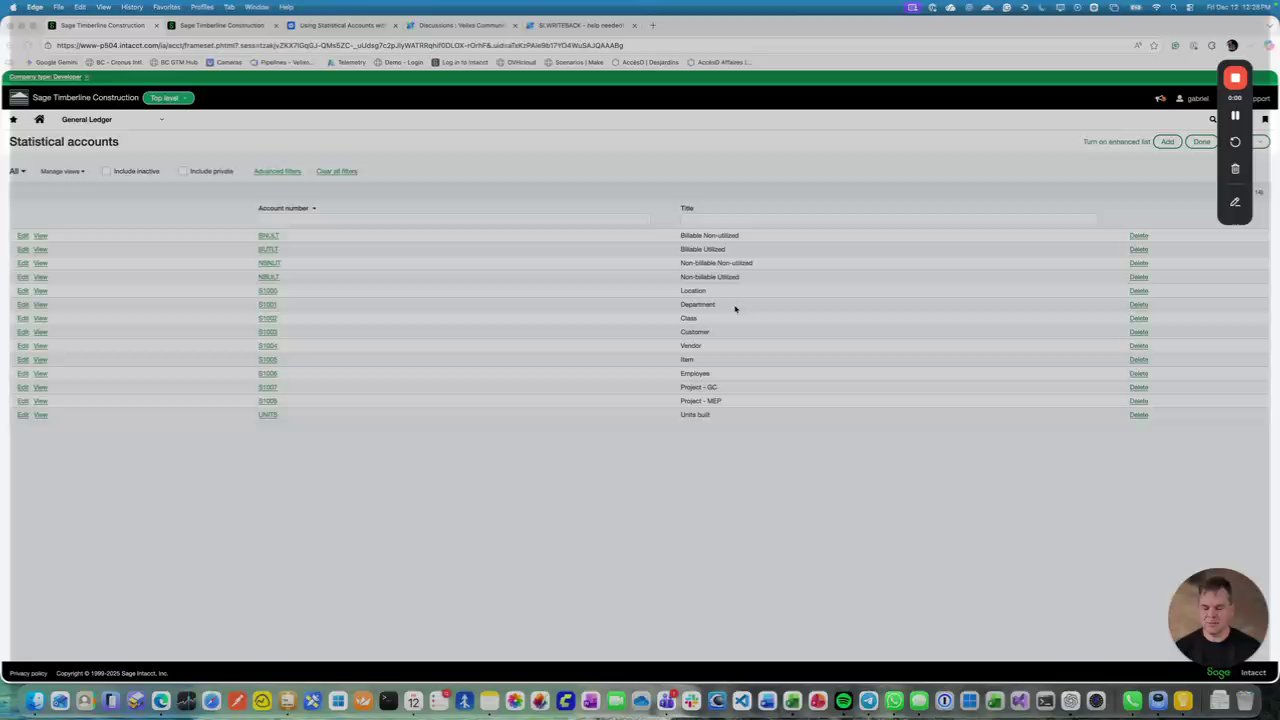
Task: Click the favorite star icon in address bar
Action: [1154, 45]
